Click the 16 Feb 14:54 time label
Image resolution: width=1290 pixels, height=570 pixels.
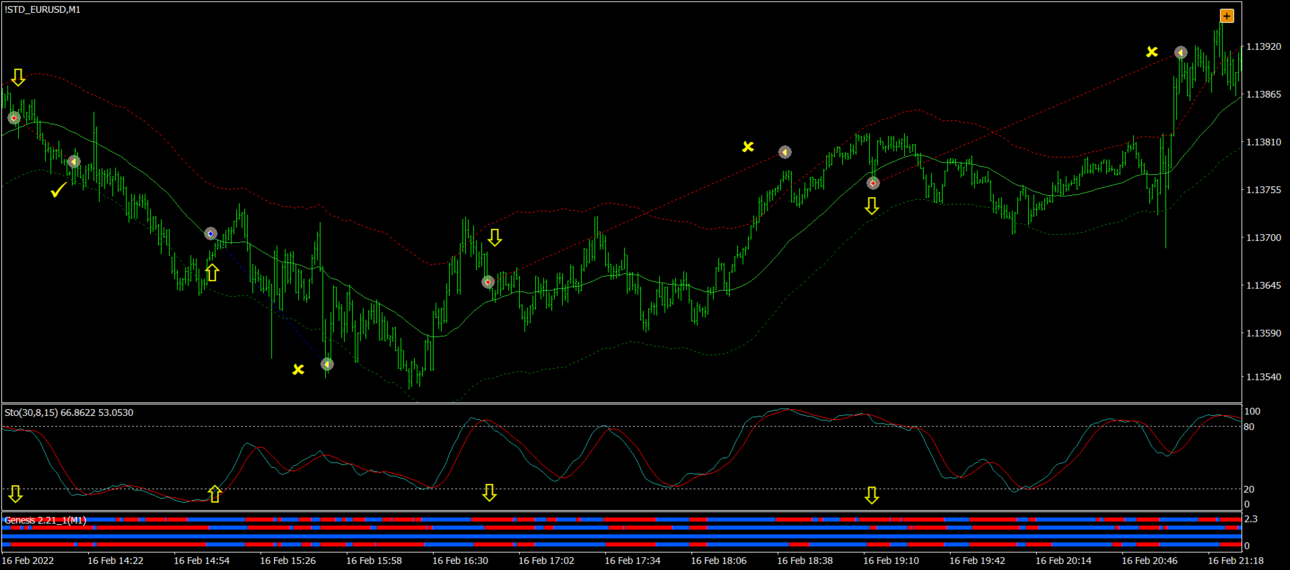[202, 561]
